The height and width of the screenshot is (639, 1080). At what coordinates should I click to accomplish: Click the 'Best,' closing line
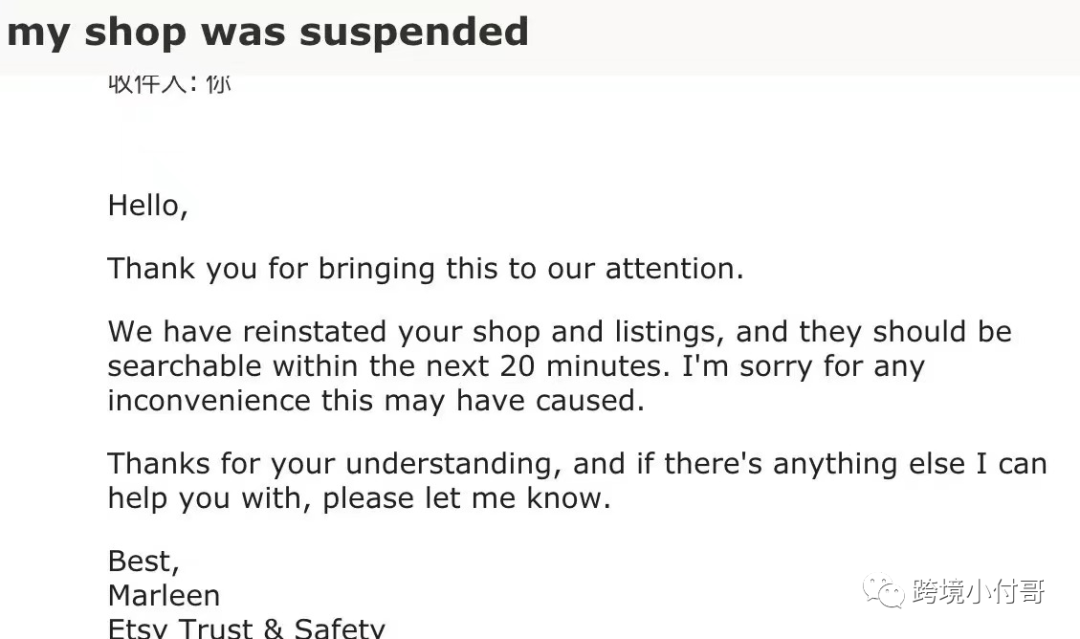click(x=144, y=562)
